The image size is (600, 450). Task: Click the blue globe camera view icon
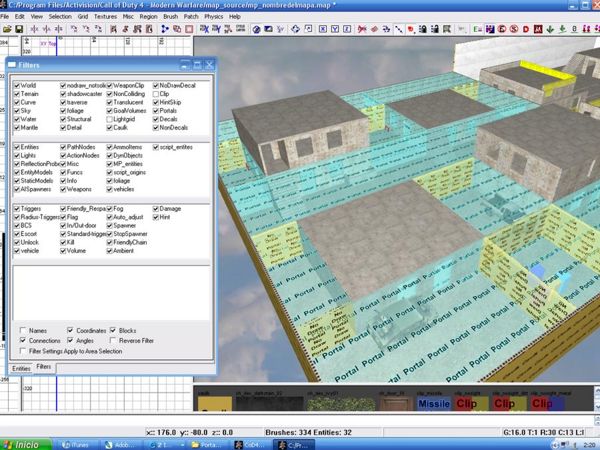pos(256,29)
